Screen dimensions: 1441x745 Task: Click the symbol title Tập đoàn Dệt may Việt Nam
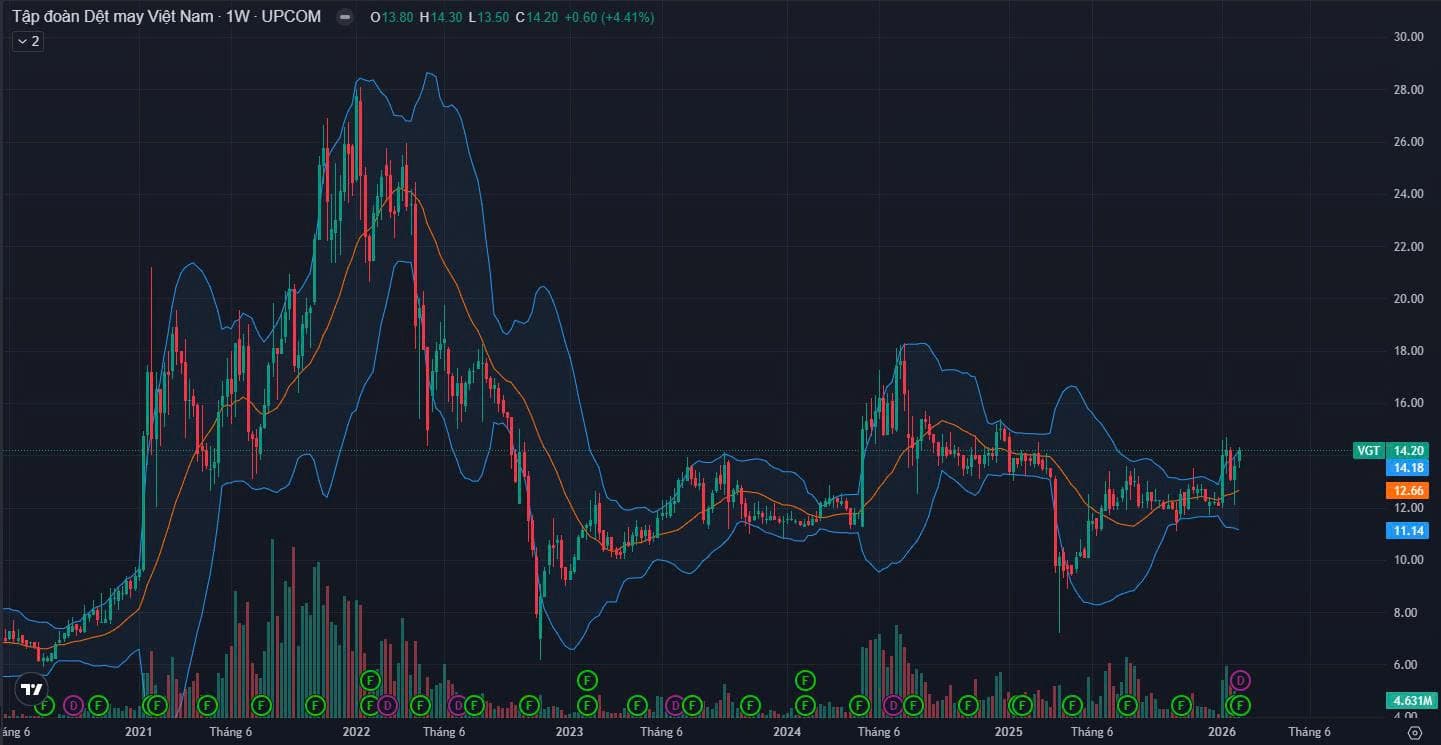pyautogui.click(x=112, y=17)
